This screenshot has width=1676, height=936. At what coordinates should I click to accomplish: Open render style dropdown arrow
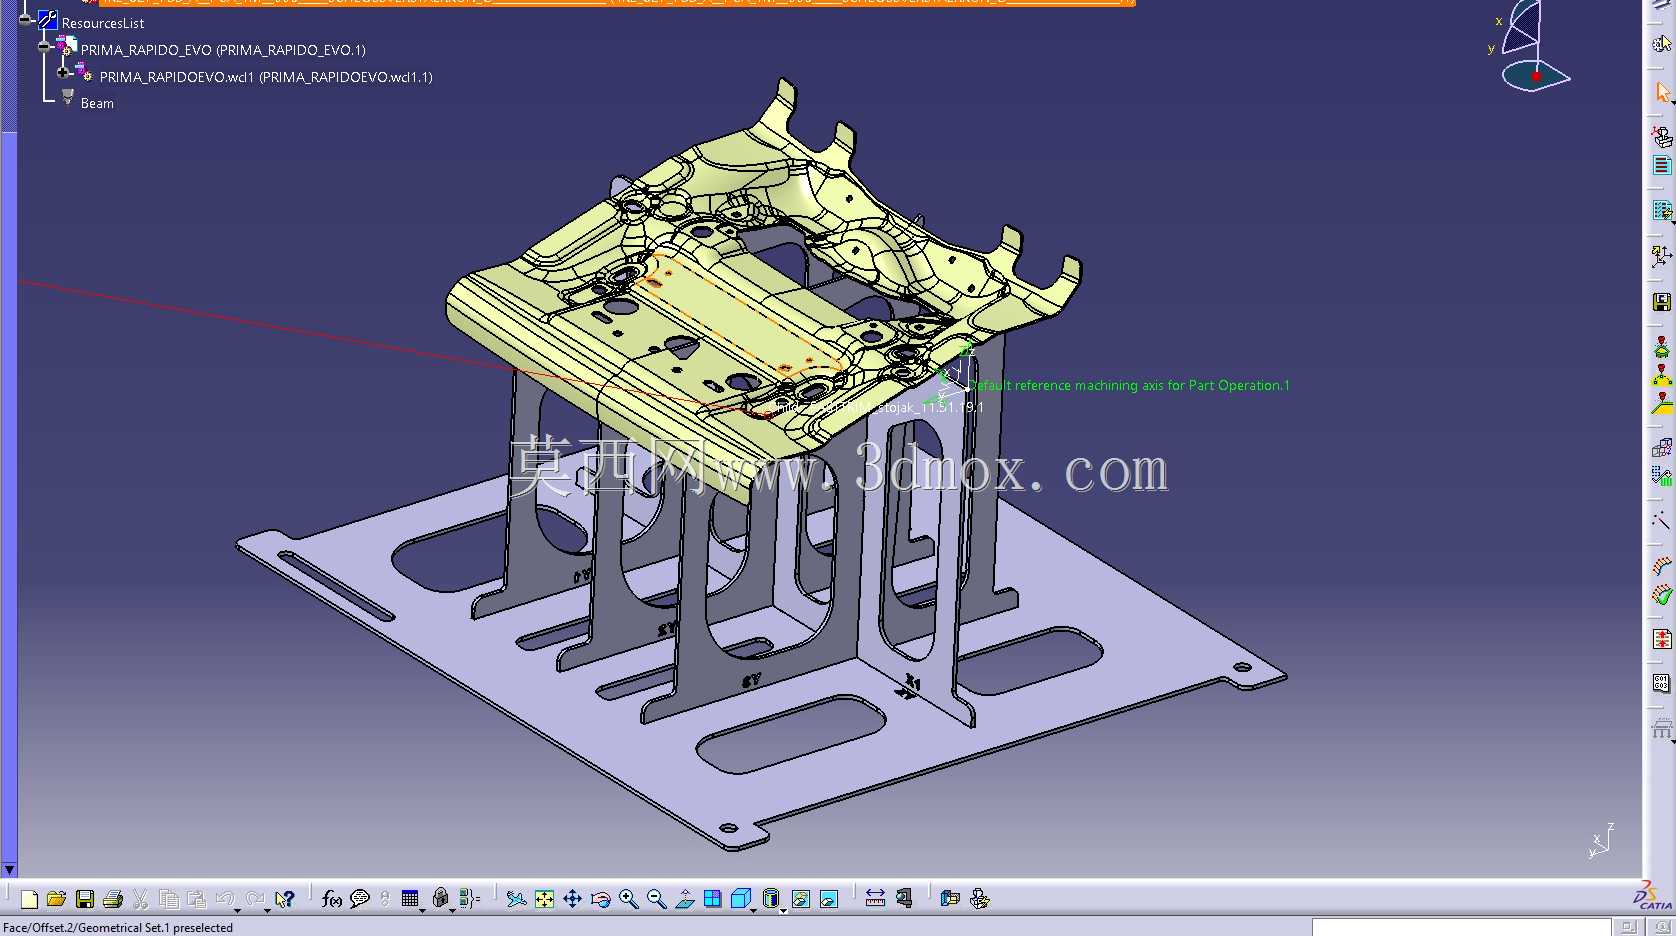point(783,909)
